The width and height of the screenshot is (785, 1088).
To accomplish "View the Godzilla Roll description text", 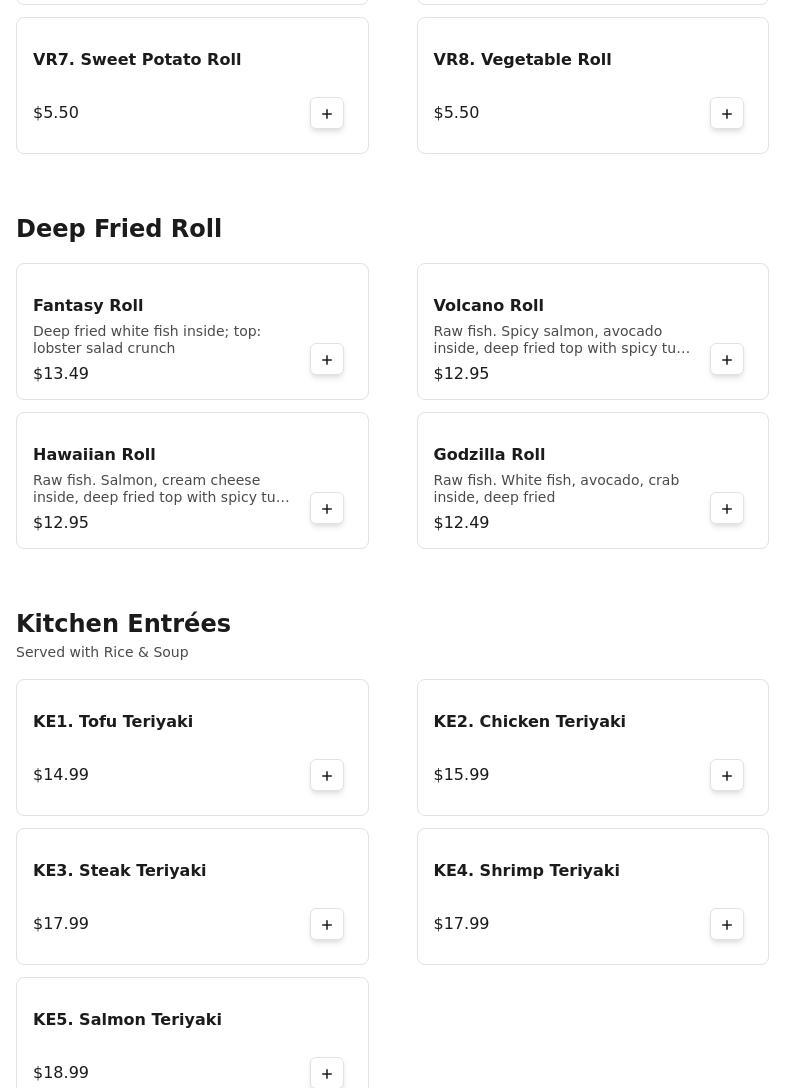I will [x=556, y=489].
